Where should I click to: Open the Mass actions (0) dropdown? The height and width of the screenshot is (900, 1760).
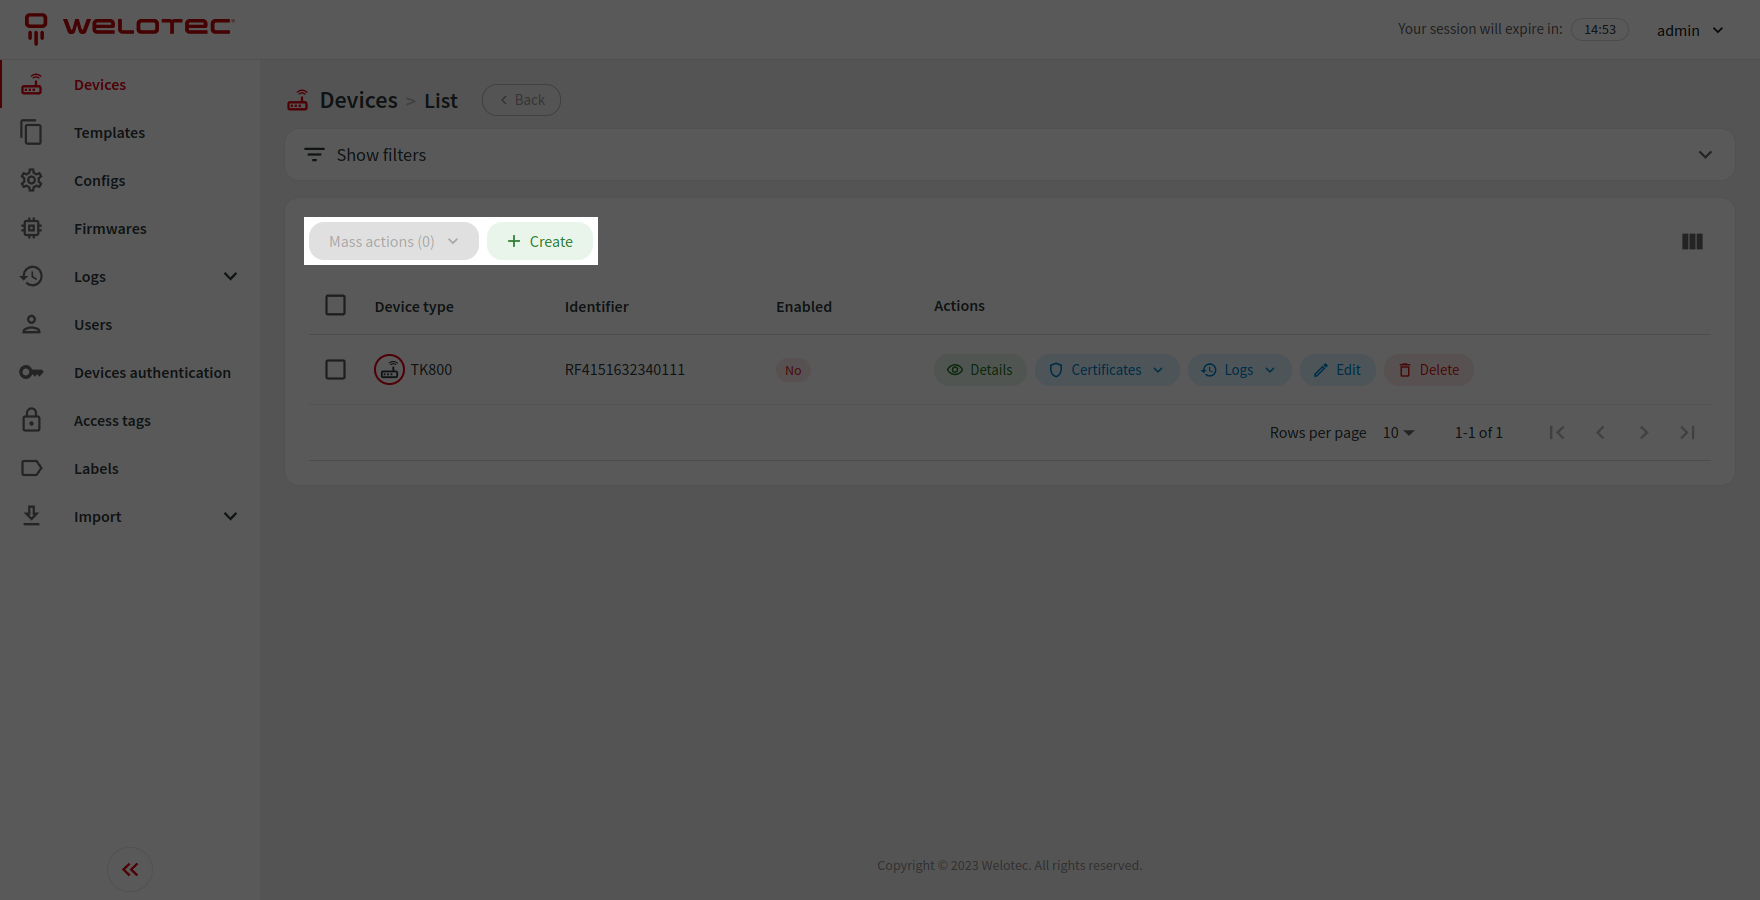tap(394, 241)
